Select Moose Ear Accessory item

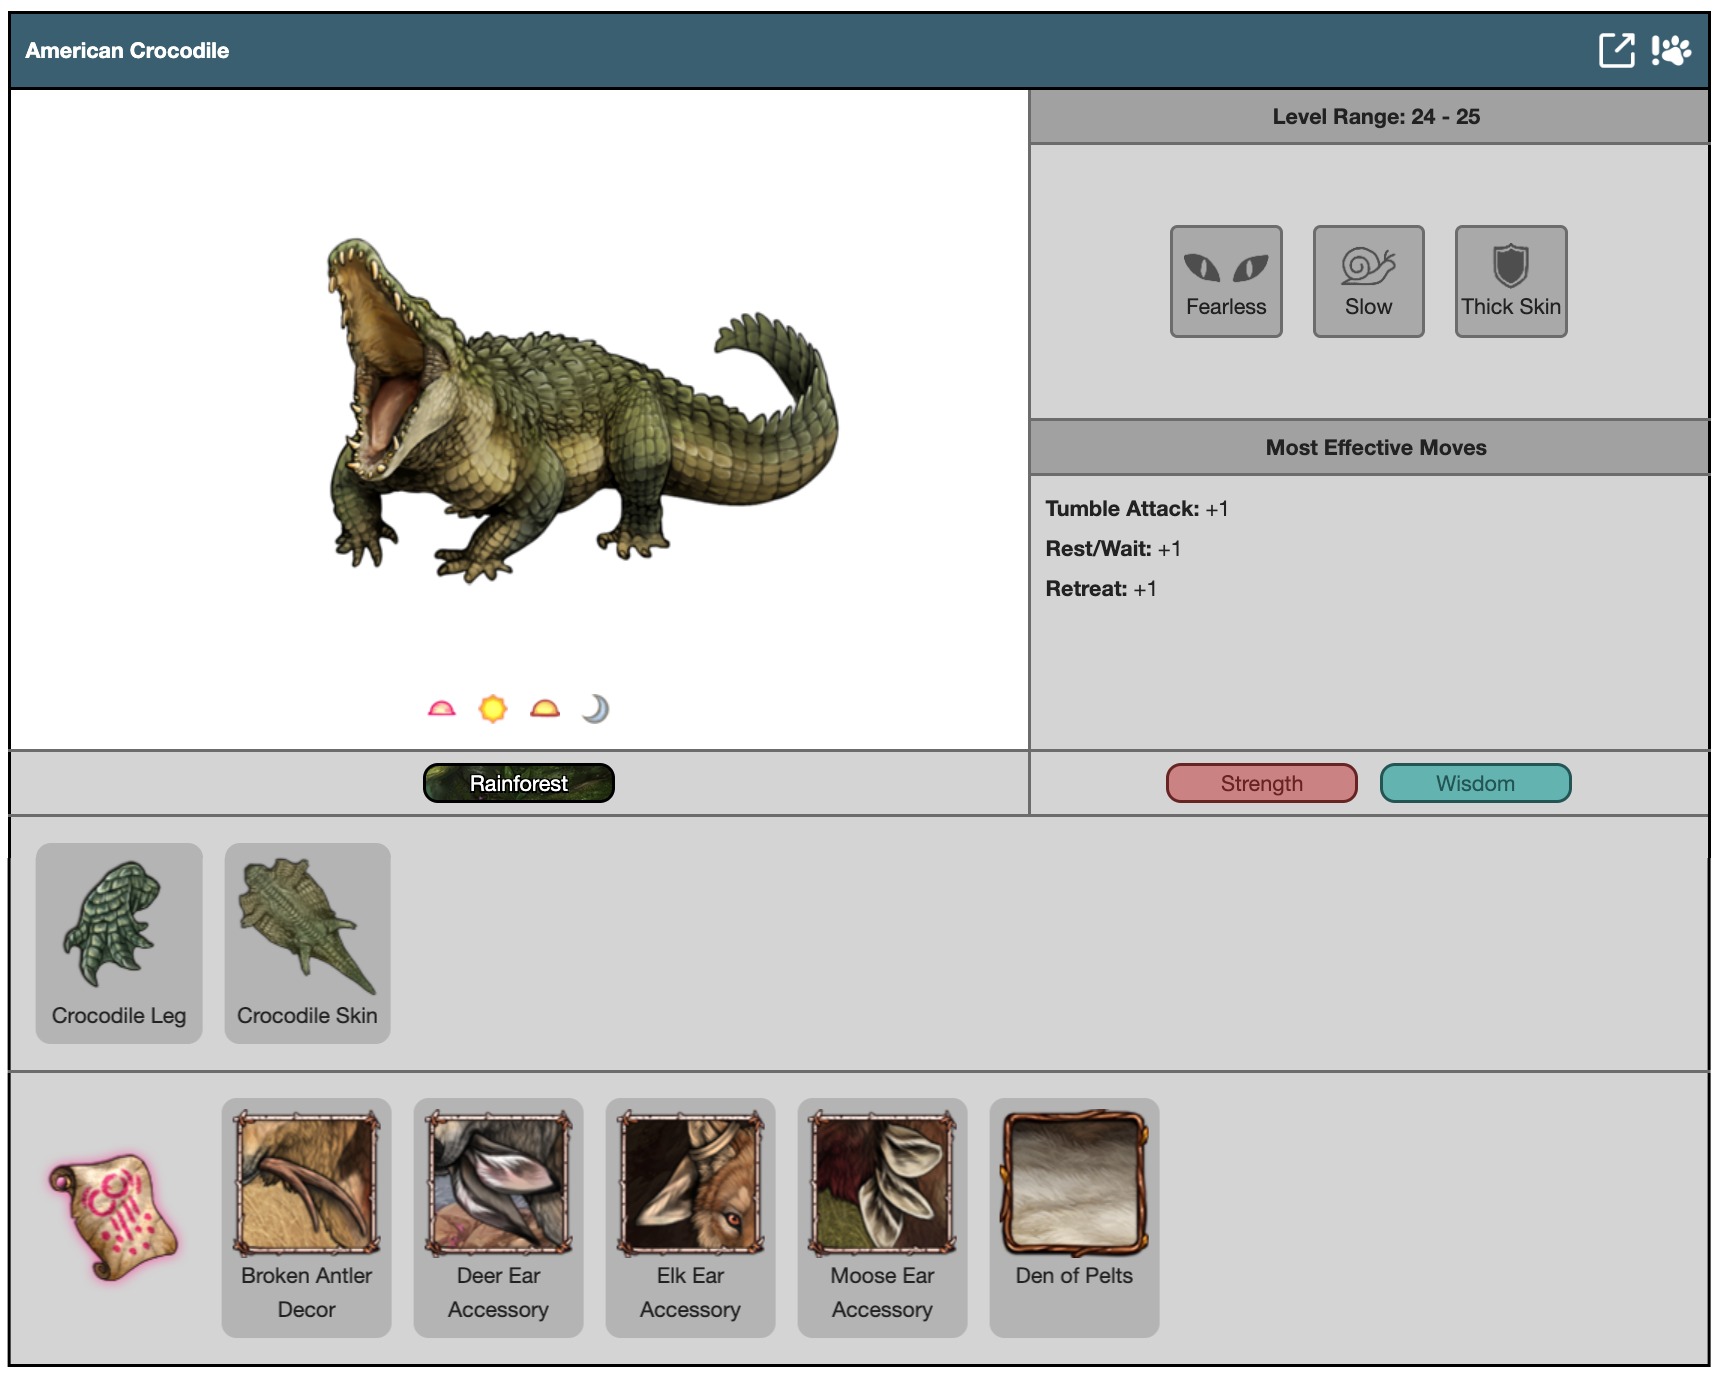pyautogui.click(x=882, y=1217)
